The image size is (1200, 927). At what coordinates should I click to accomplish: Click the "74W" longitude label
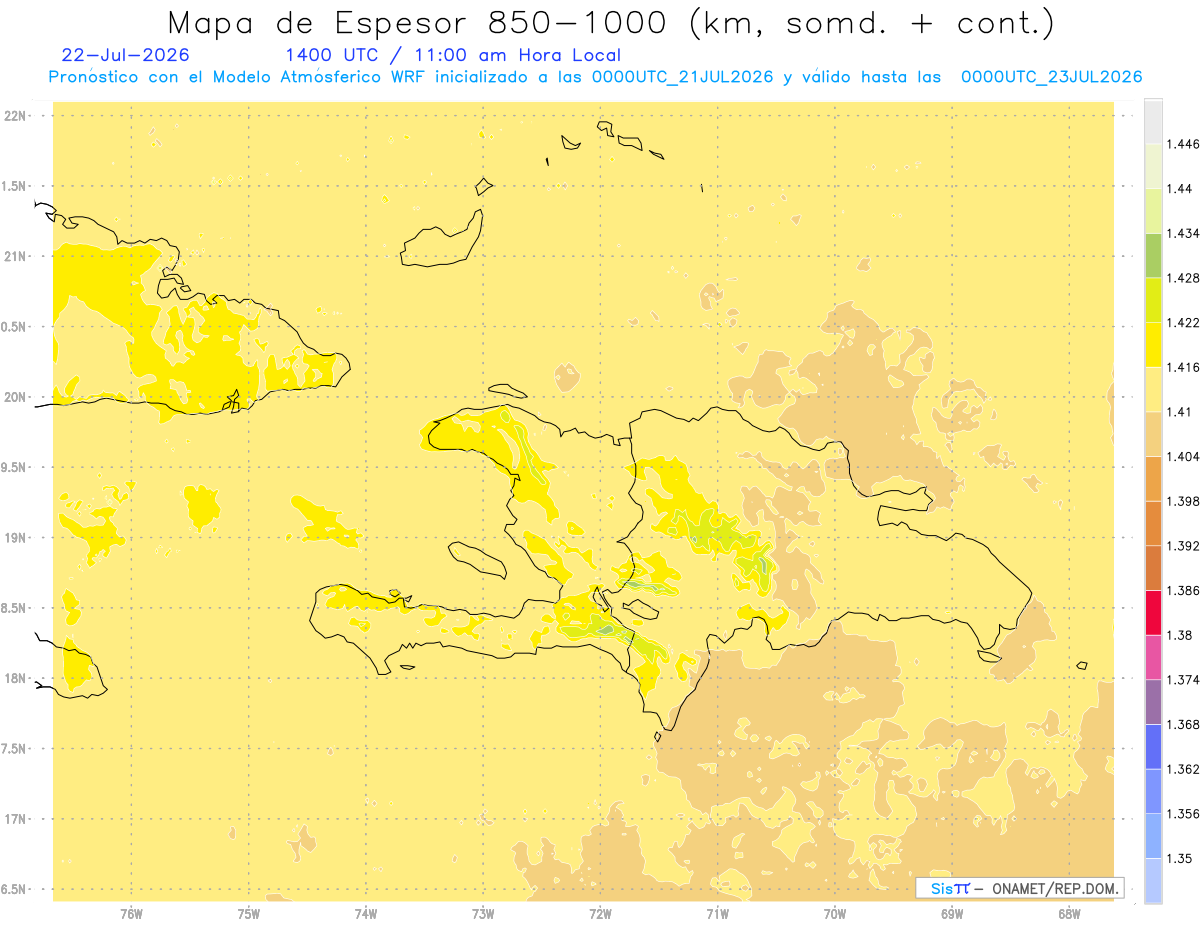[x=366, y=914]
